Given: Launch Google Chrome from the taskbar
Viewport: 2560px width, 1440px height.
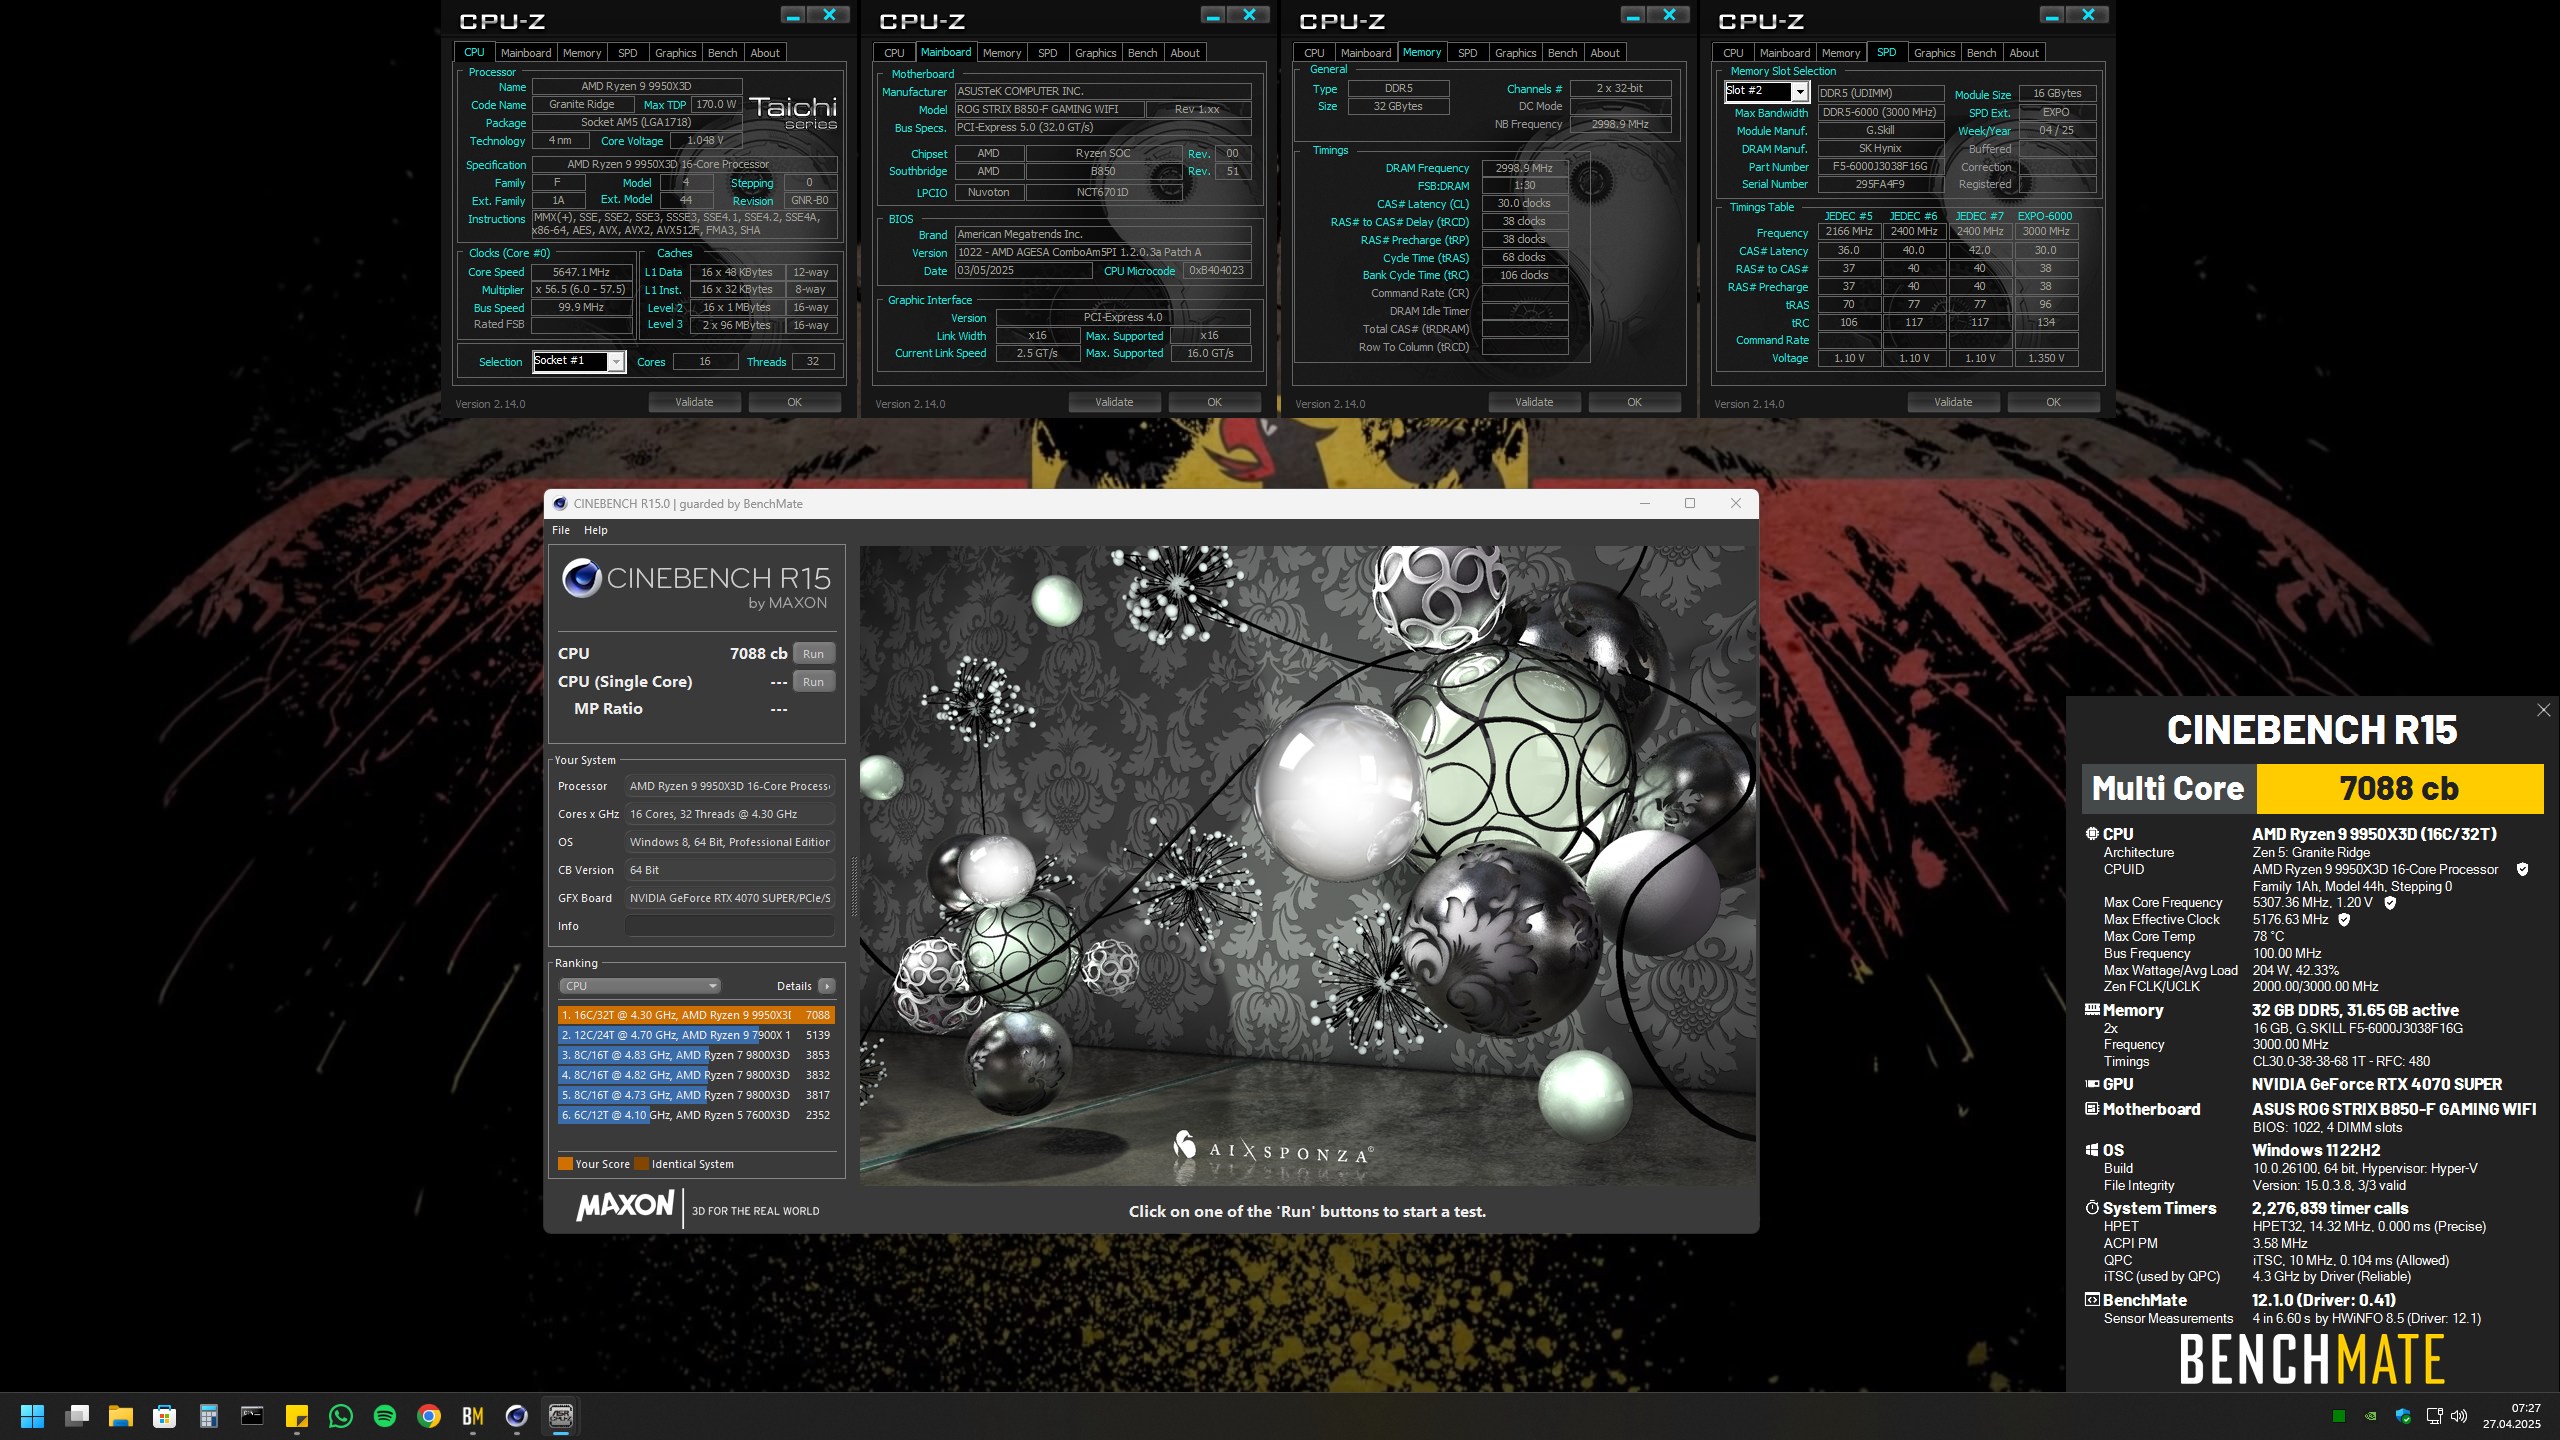Looking at the screenshot, I should point(429,1416).
